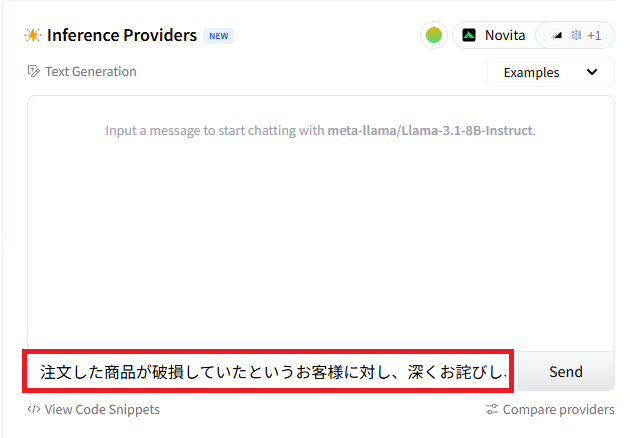The width and height of the screenshot is (634, 438).
Task: Open the Examples dropdown
Action: tap(551, 72)
